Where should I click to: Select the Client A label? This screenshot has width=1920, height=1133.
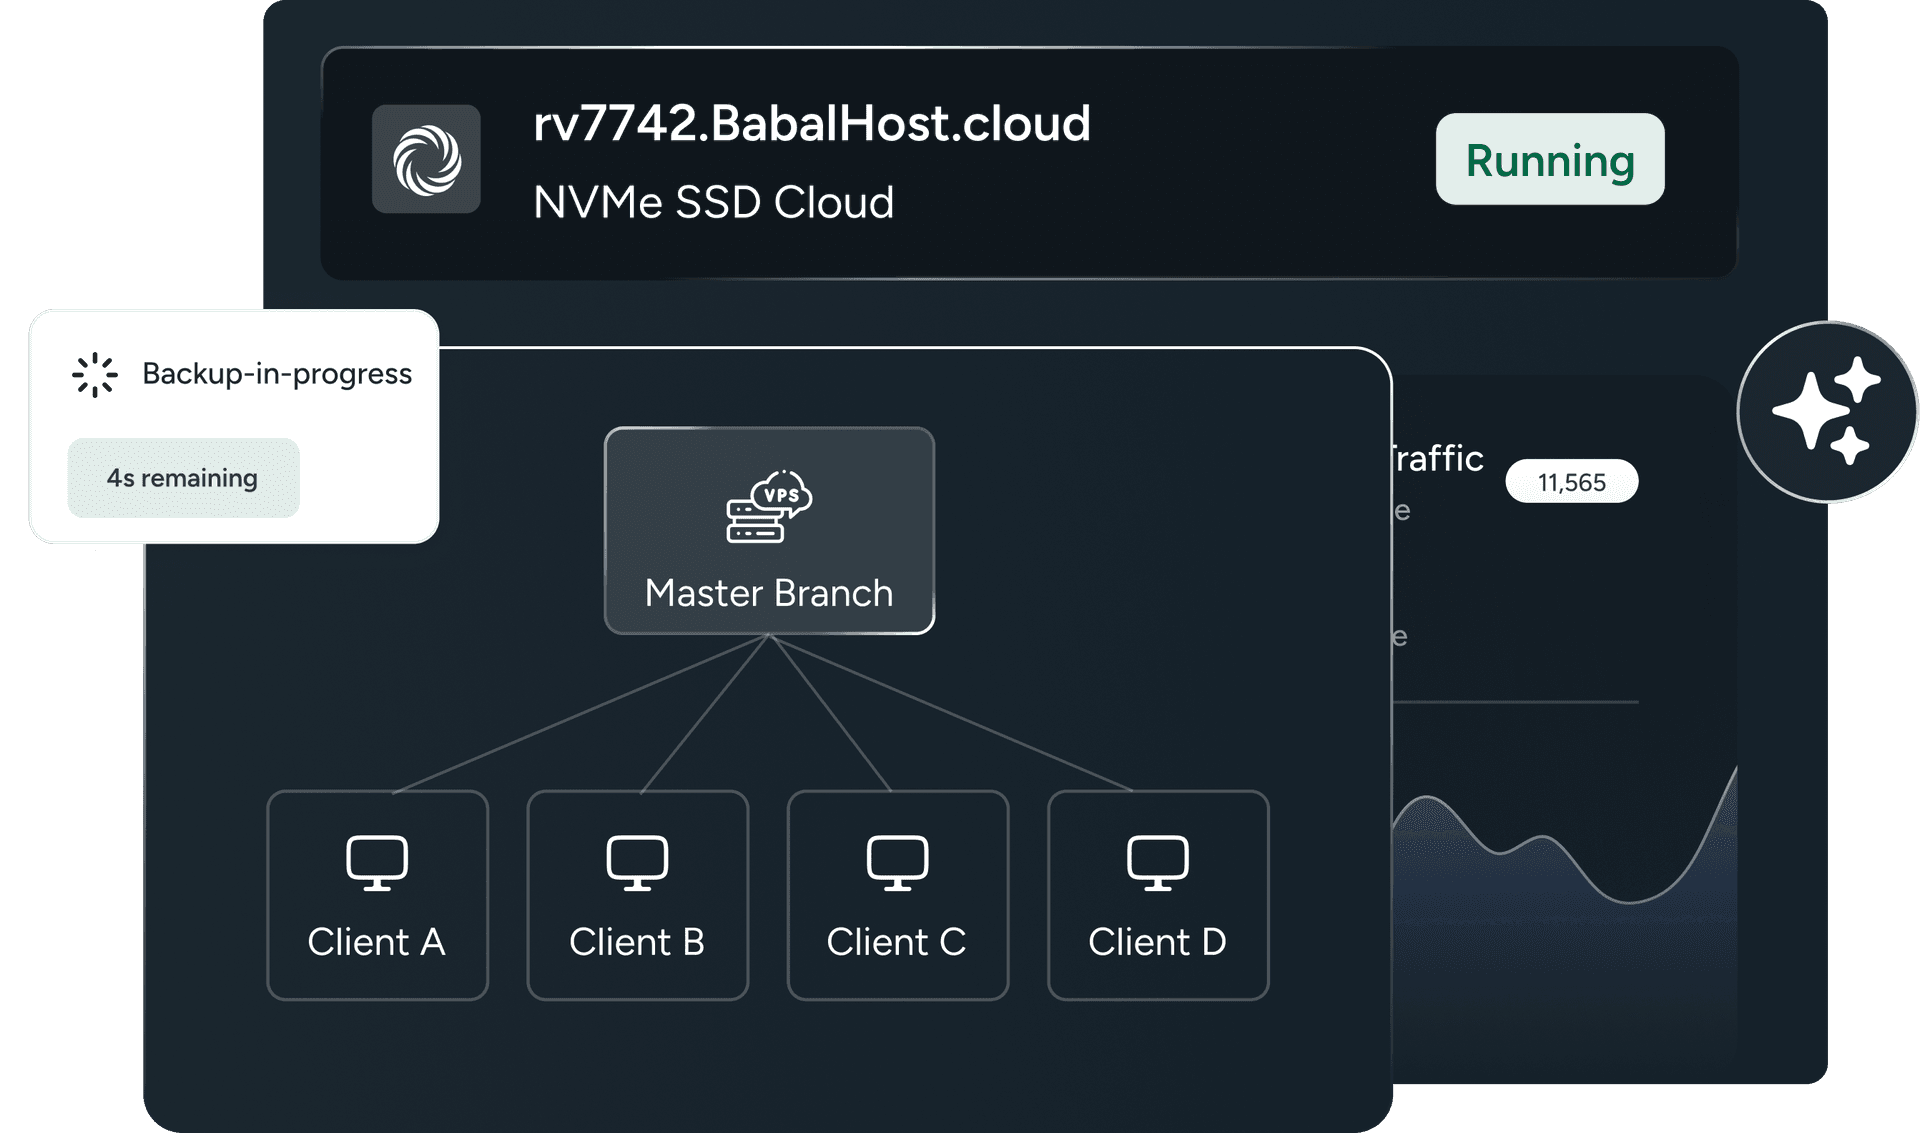tap(376, 942)
